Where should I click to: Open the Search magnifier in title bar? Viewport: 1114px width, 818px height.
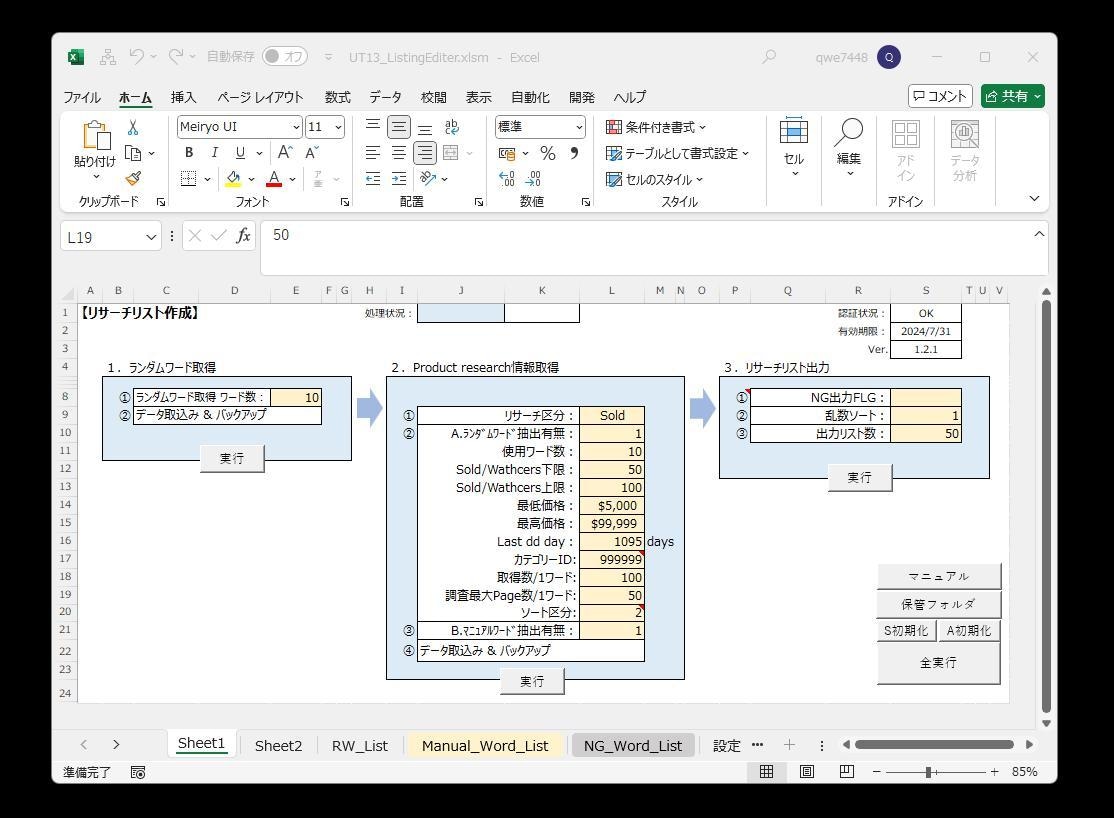click(x=769, y=57)
